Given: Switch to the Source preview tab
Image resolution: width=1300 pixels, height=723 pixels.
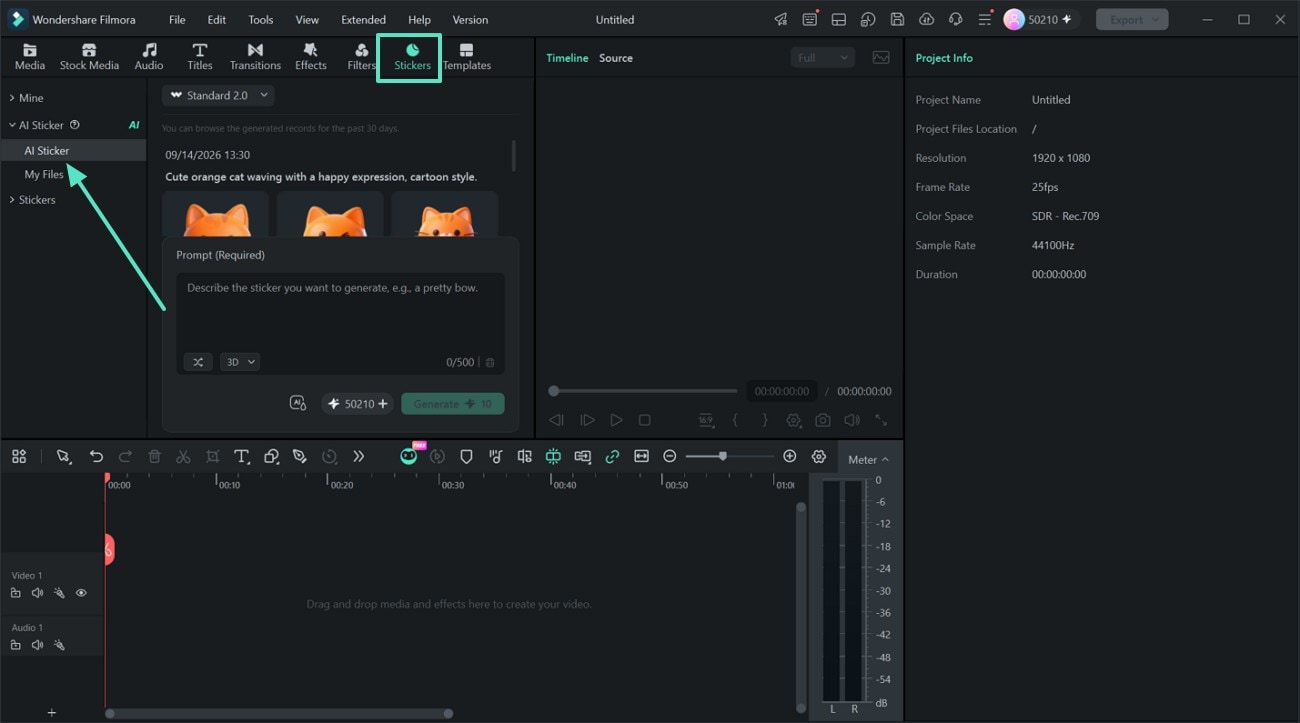Looking at the screenshot, I should tap(616, 58).
